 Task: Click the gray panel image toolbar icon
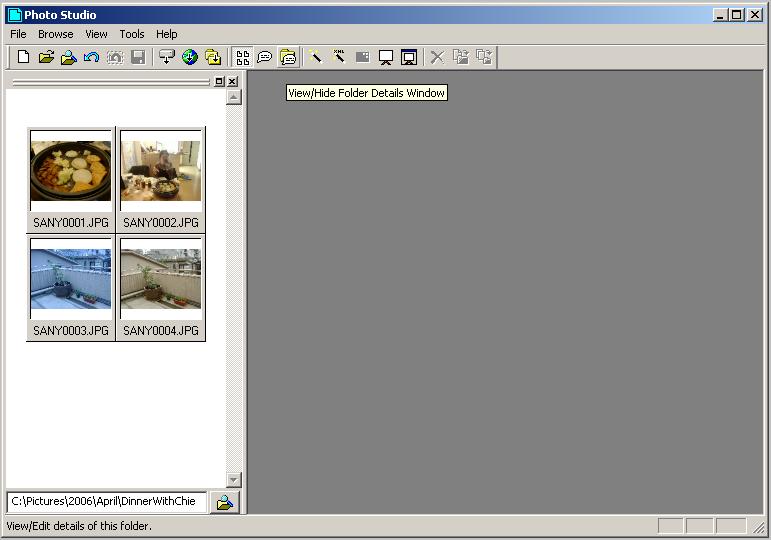[362, 57]
